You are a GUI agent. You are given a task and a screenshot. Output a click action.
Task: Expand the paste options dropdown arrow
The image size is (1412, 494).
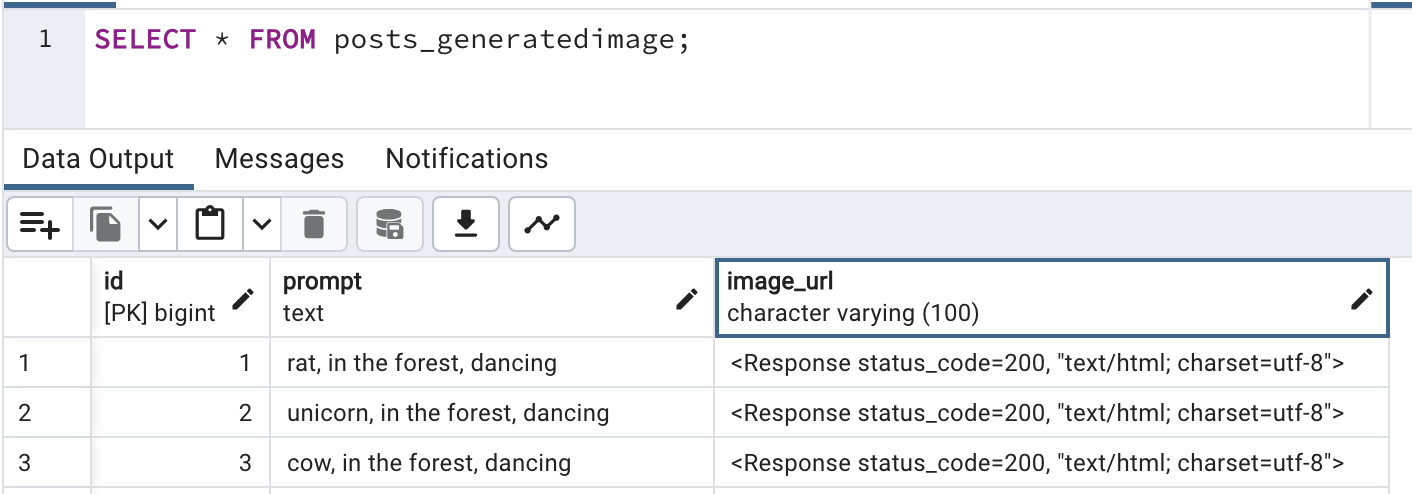(261, 224)
